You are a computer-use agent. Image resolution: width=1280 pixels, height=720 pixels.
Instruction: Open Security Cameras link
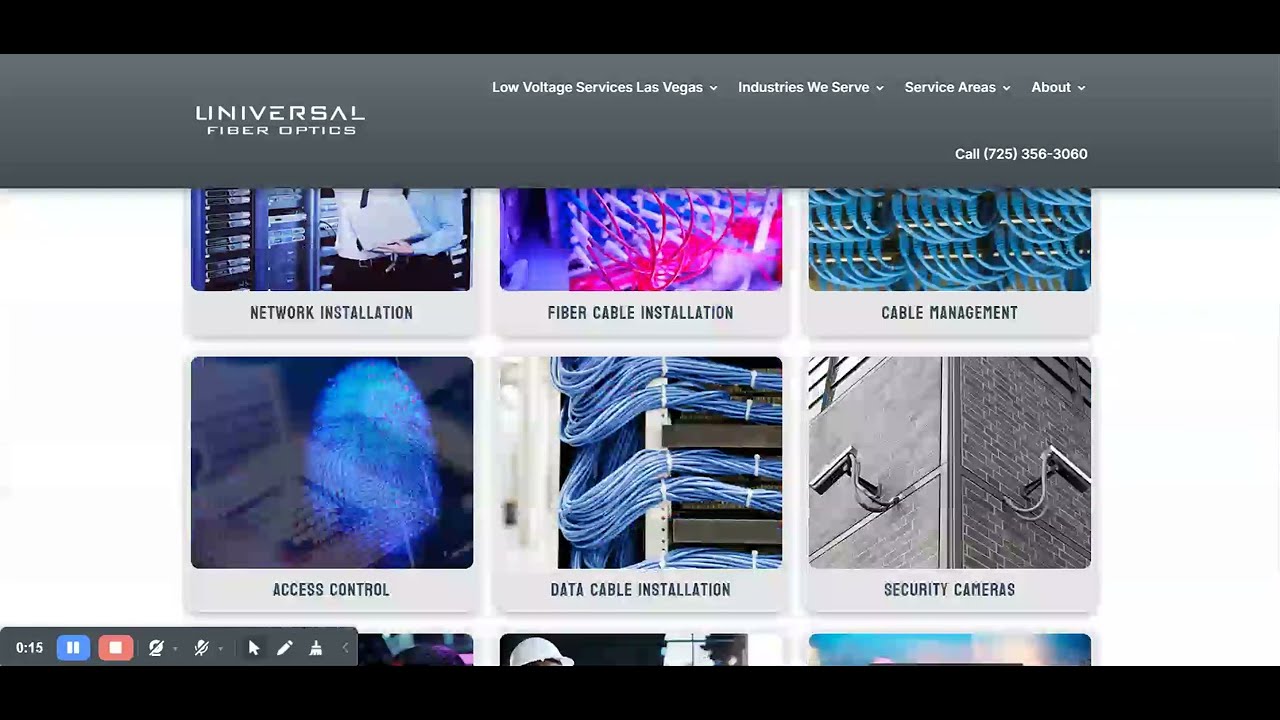949,590
